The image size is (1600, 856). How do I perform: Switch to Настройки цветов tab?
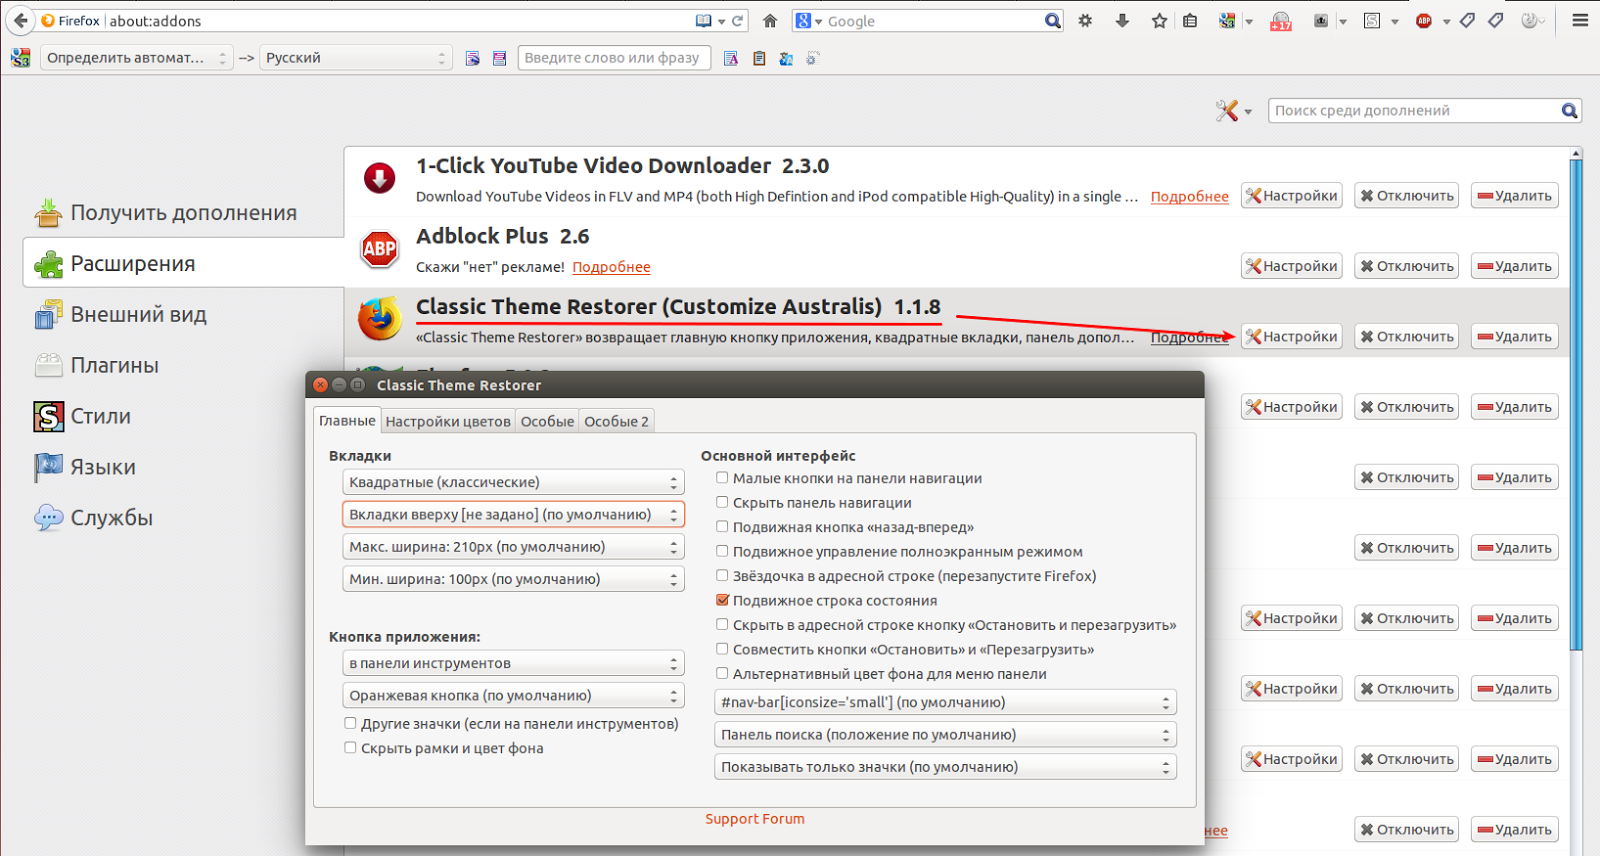click(448, 421)
